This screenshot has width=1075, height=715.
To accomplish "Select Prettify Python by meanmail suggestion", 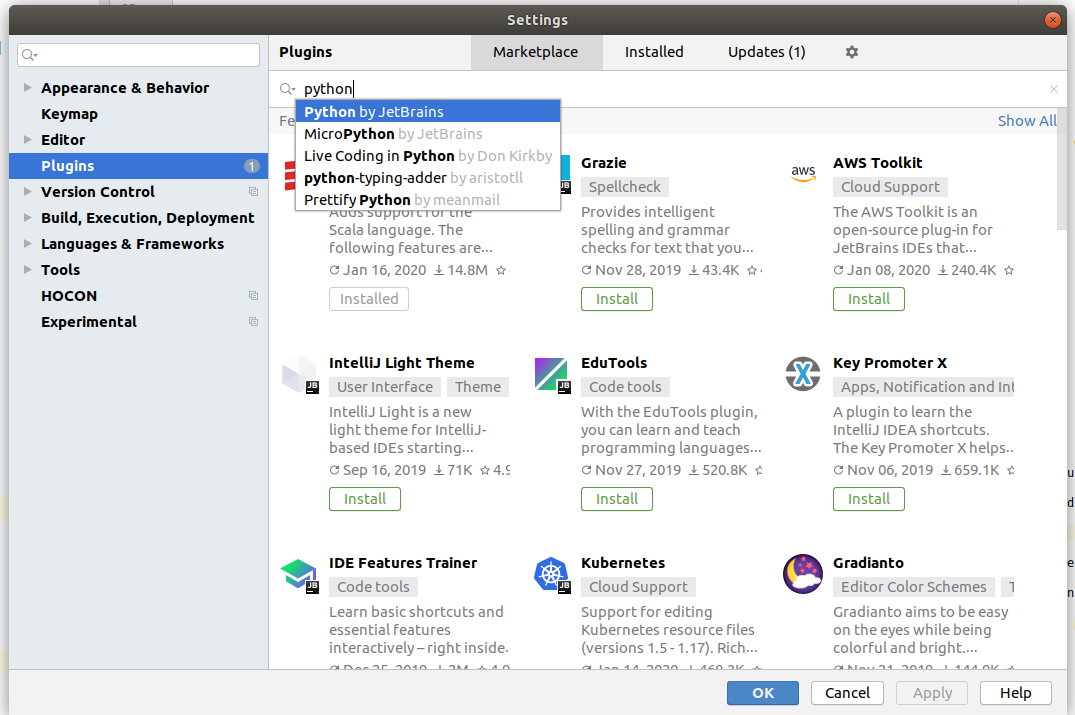I will pos(428,199).
